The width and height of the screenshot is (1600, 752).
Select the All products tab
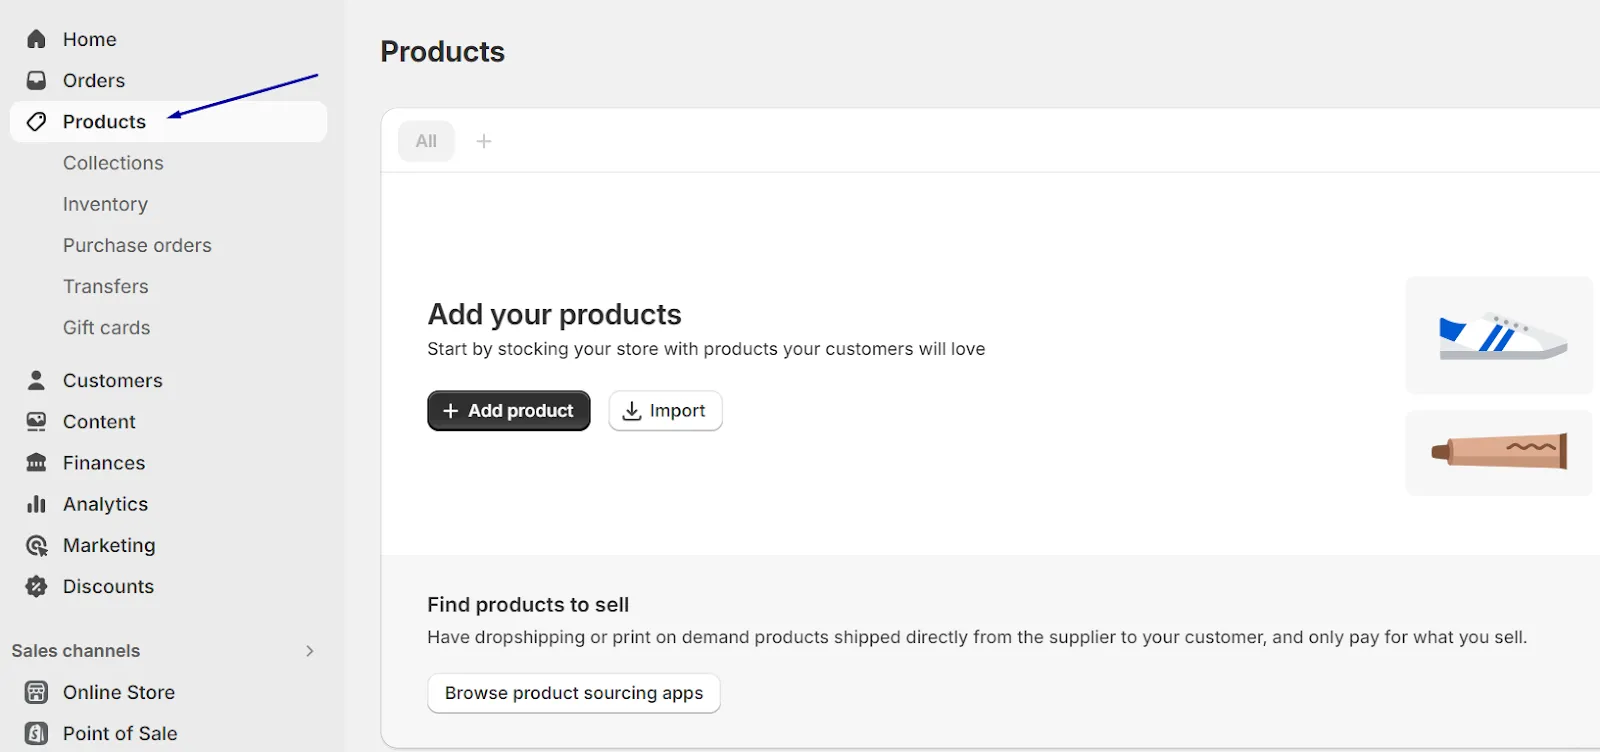coord(426,141)
